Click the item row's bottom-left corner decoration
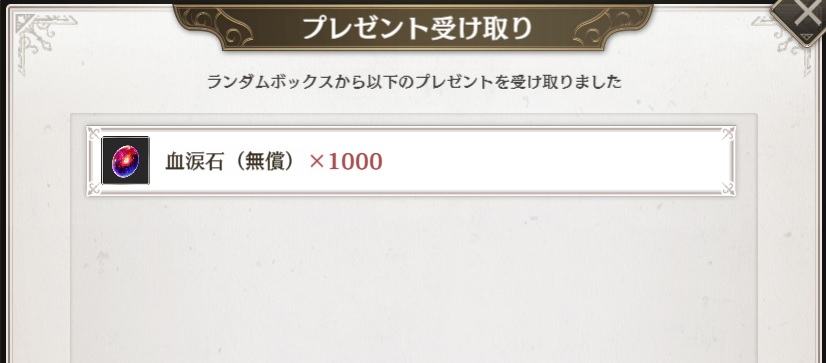Screen dimensions: 826x363 tap(94, 189)
